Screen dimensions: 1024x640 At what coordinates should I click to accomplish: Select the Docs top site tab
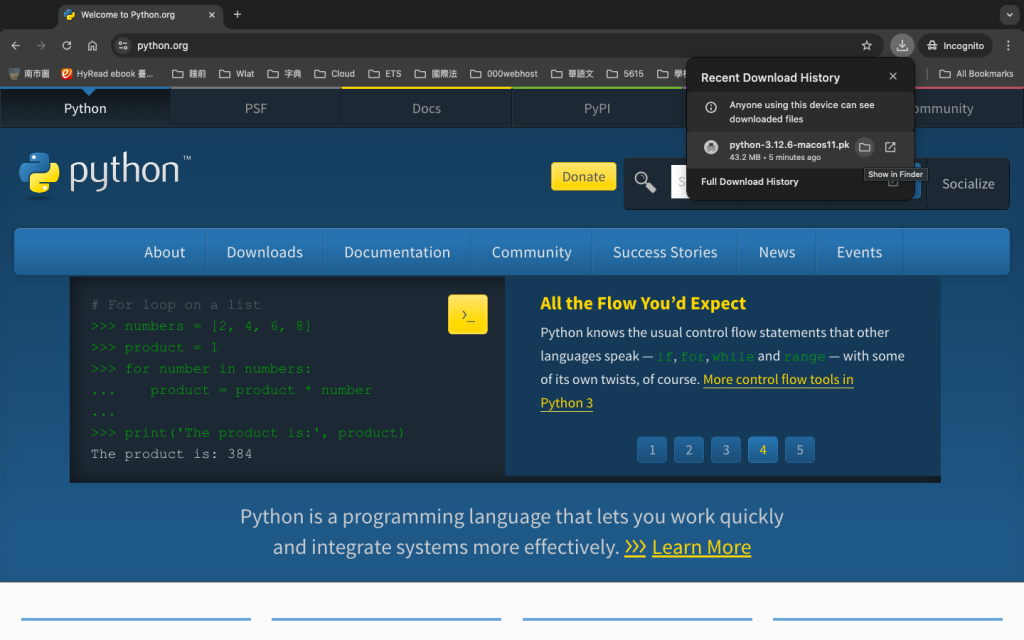tap(426, 108)
